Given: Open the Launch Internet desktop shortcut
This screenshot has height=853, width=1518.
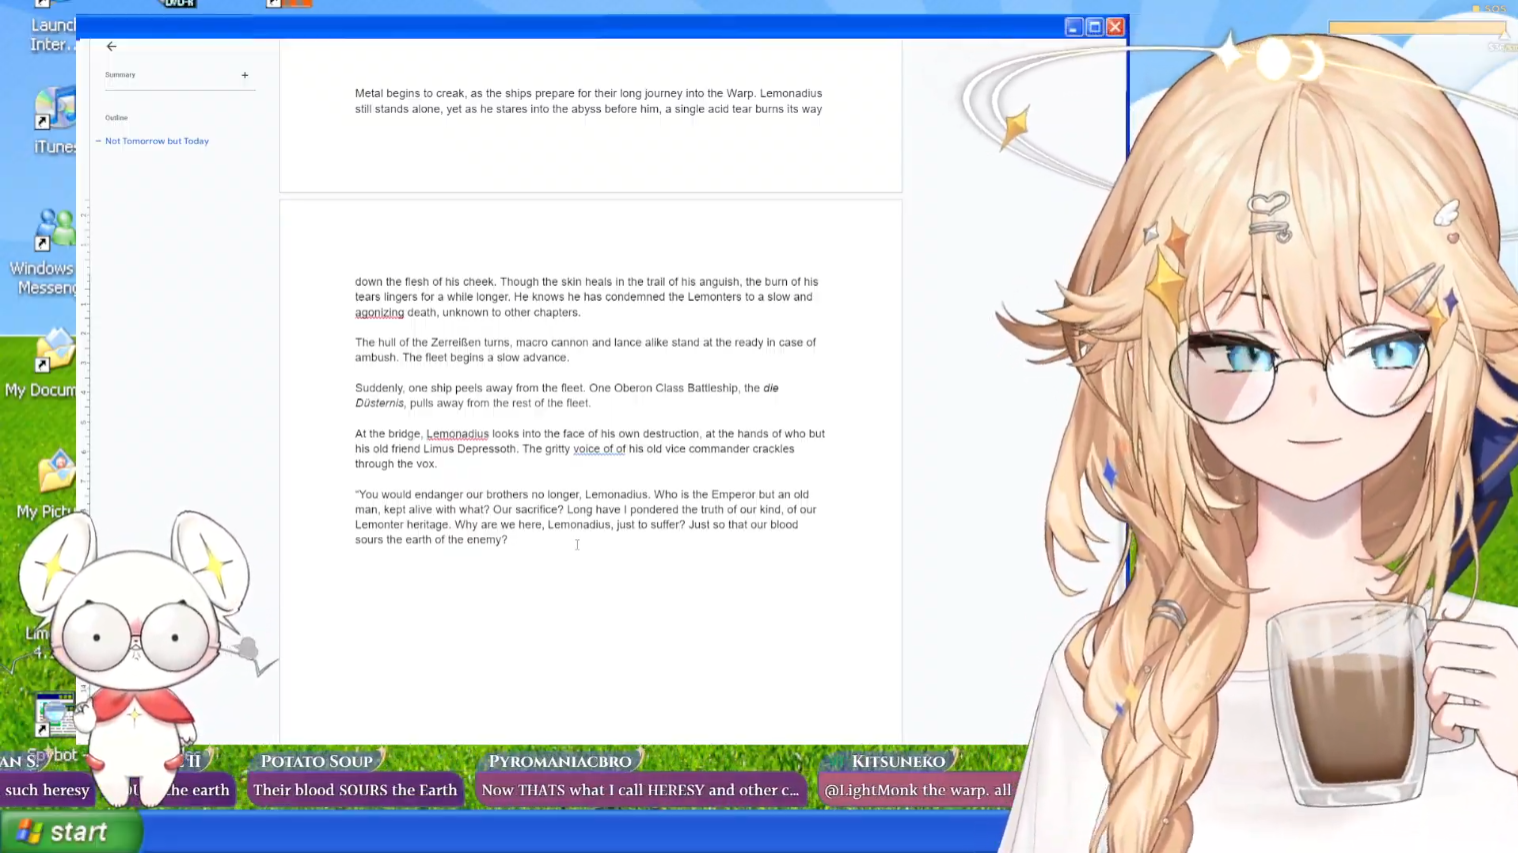Looking at the screenshot, I should tap(50, 27).
